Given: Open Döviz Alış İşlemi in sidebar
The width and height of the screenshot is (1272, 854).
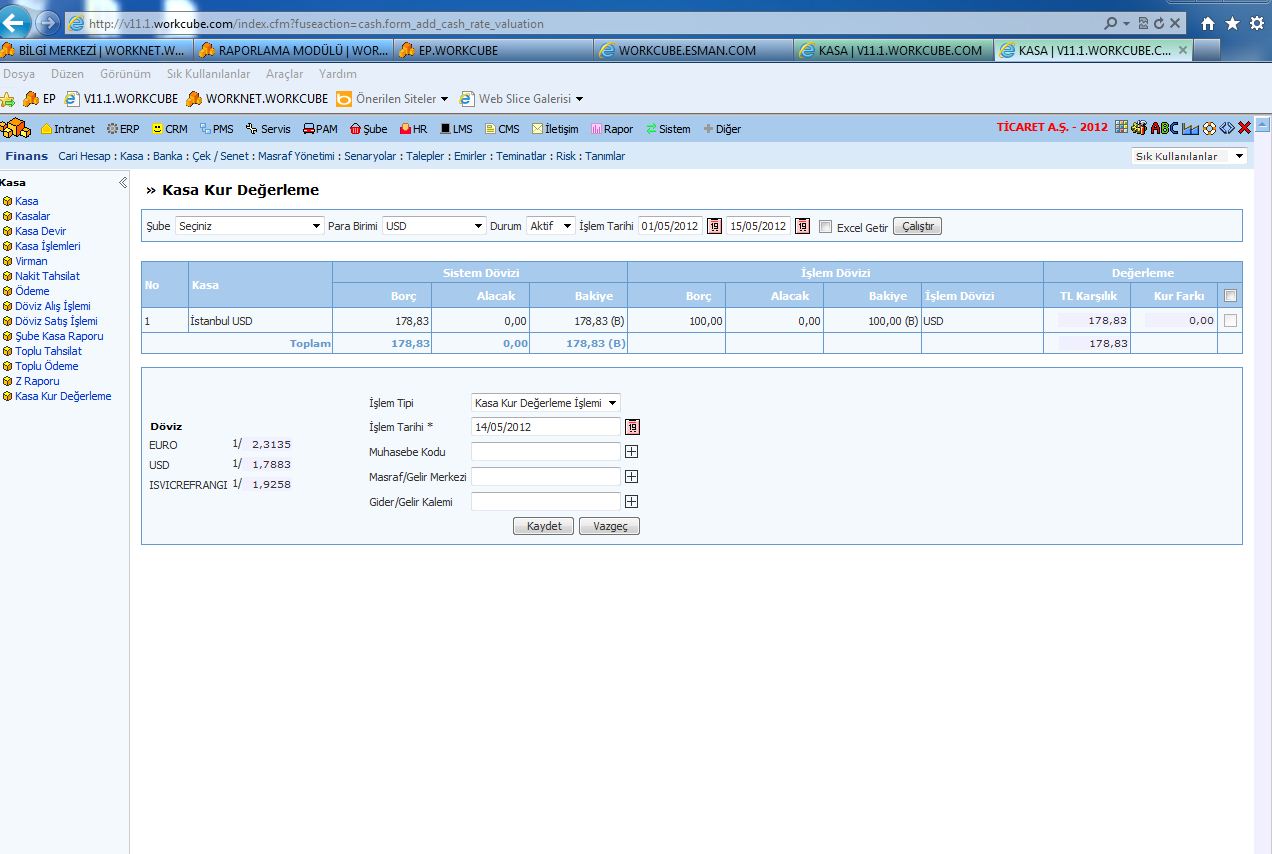Looking at the screenshot, I should click(x=52, y=306).
